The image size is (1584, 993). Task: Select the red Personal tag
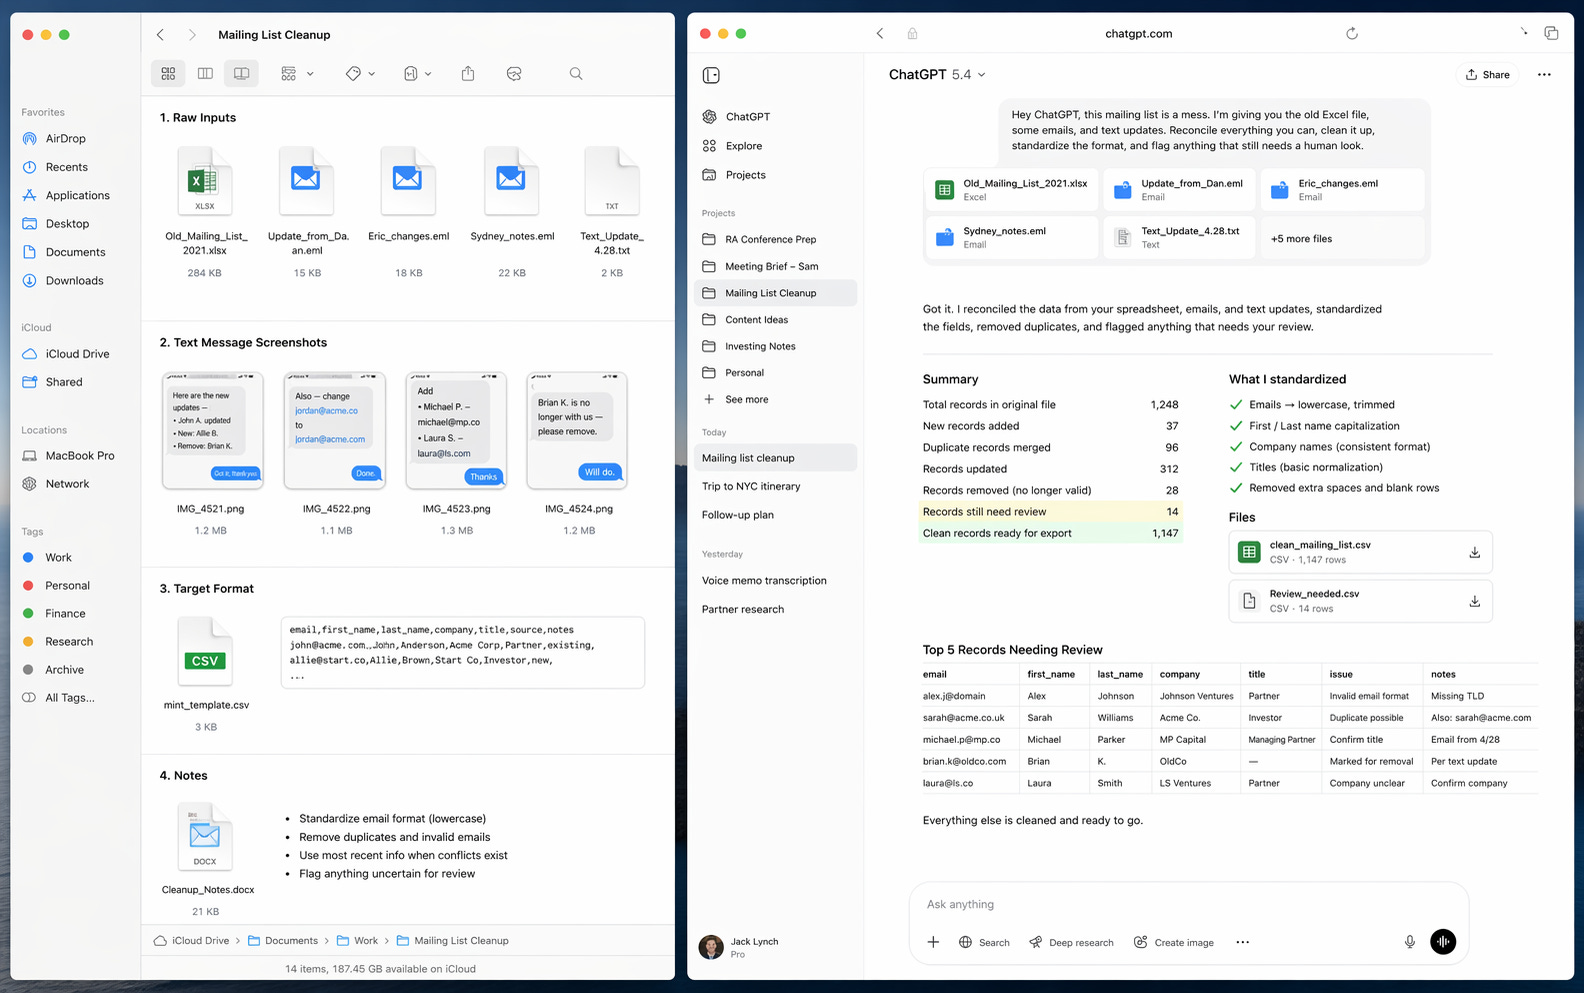(67, 586)
